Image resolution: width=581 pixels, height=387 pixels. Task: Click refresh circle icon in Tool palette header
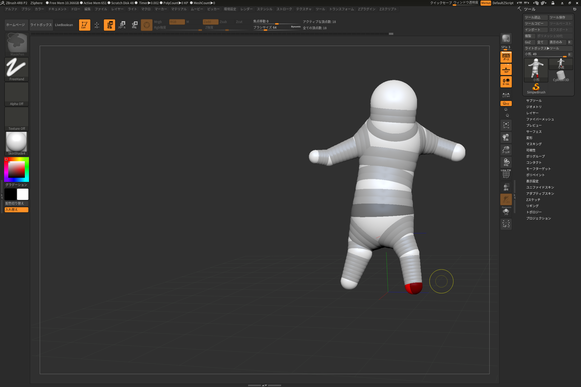(x=575, y=9)
